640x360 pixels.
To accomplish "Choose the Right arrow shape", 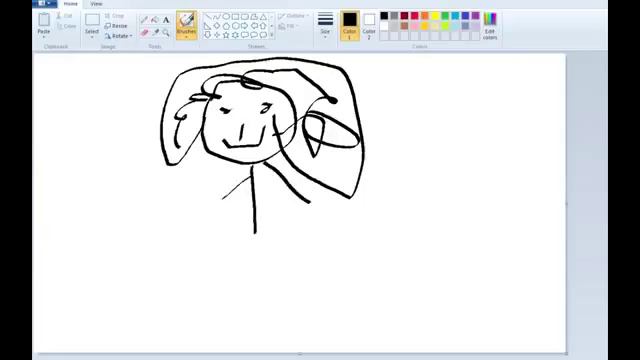I will 245,26.
